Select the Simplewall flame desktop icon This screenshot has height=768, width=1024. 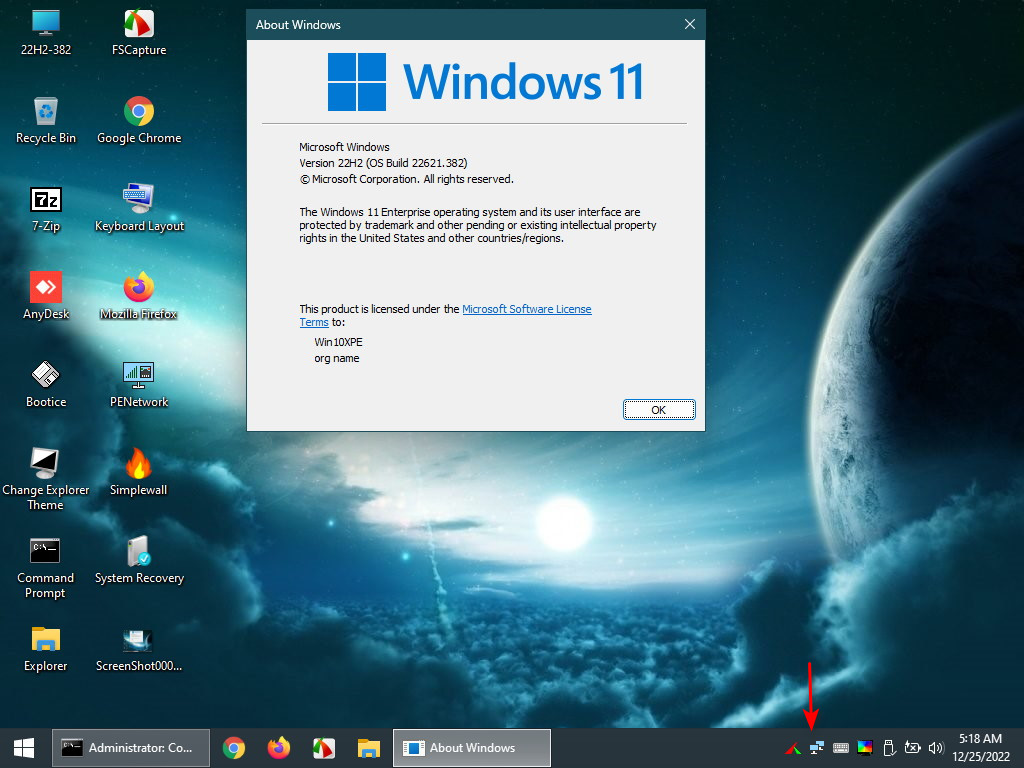(138, 473)
